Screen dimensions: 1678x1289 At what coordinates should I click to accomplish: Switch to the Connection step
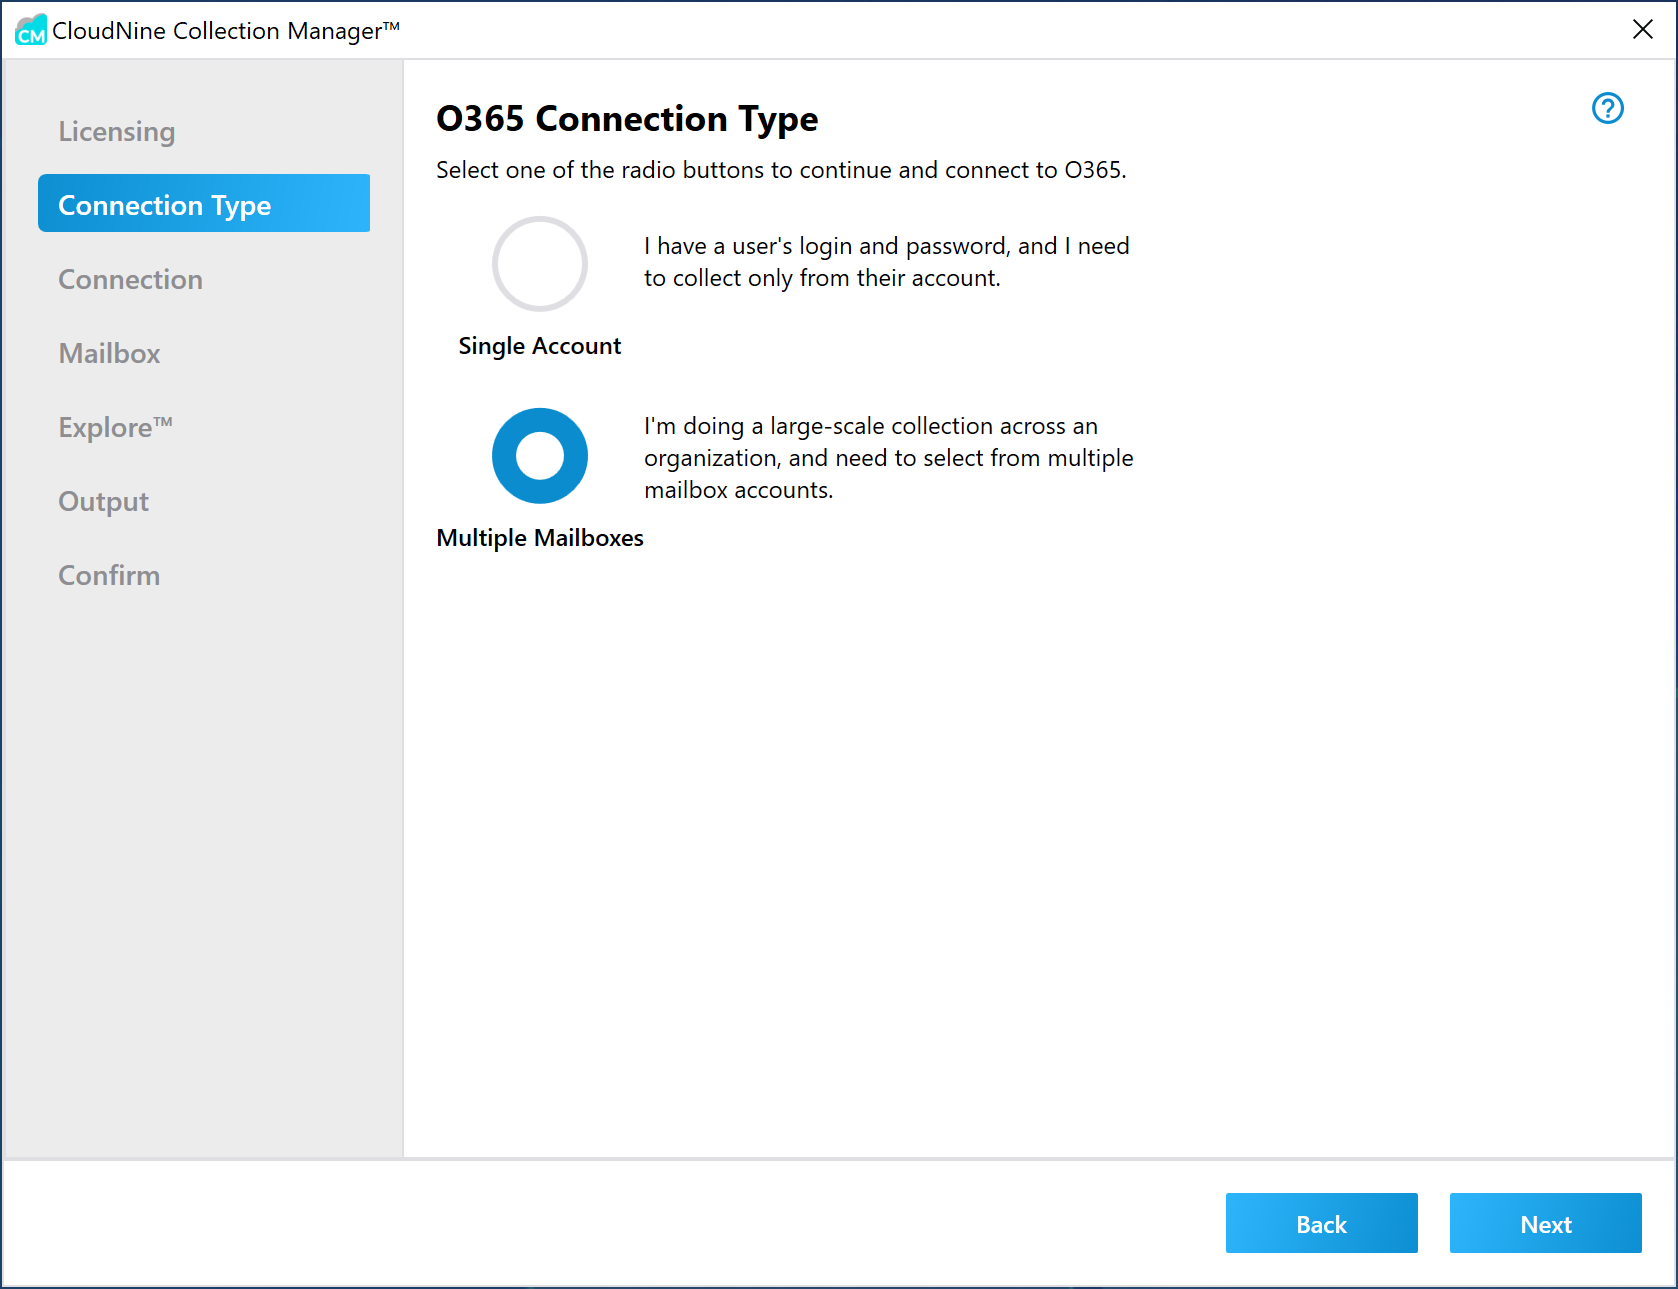tap(131, 279)
